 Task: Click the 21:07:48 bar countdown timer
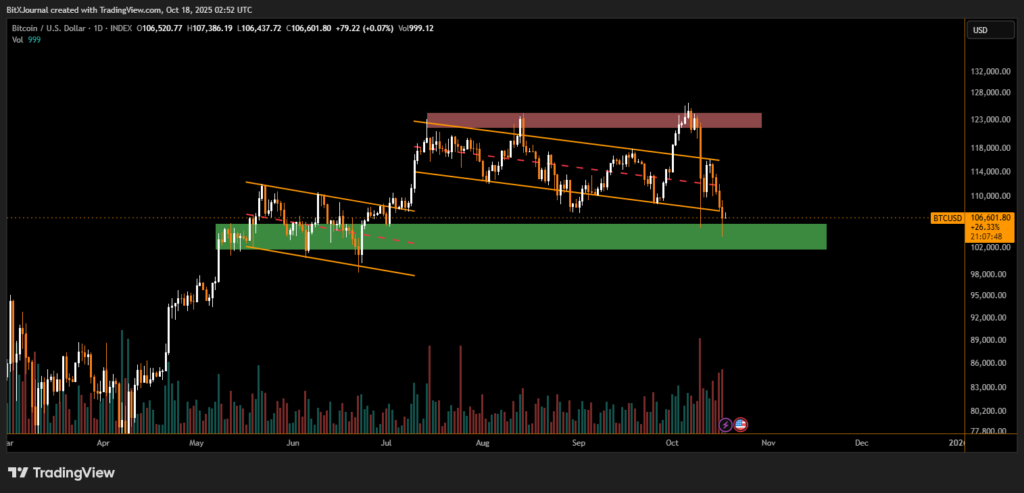click(x=992, y=236)
